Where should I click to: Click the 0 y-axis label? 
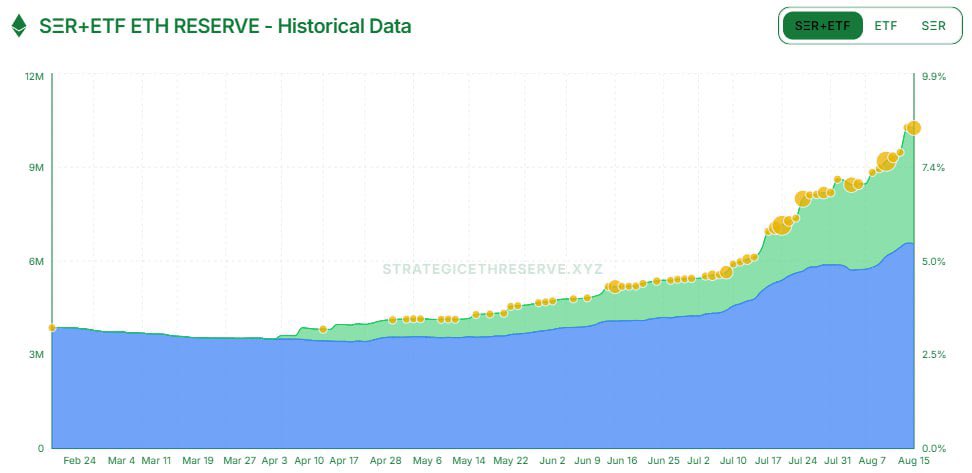[x=42, y=448]
